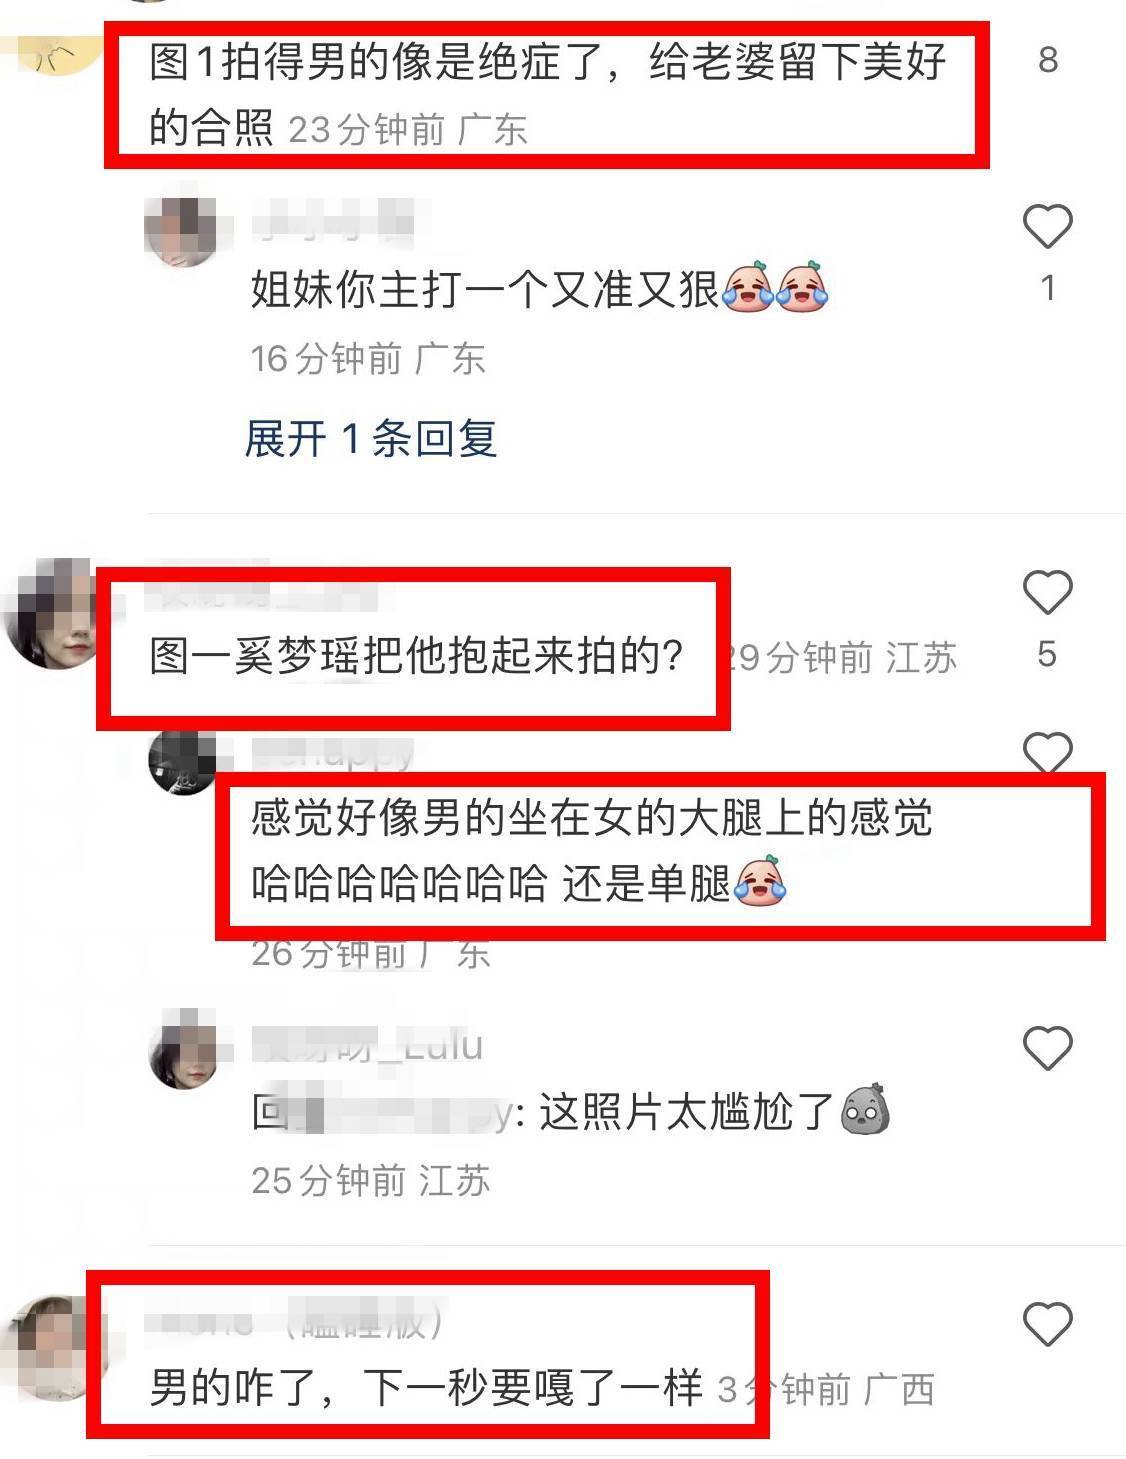The image size is (1126, 1459).
Task: Open avatar of 图一奚梦瑶 comment author
Action: click(52, 614)
